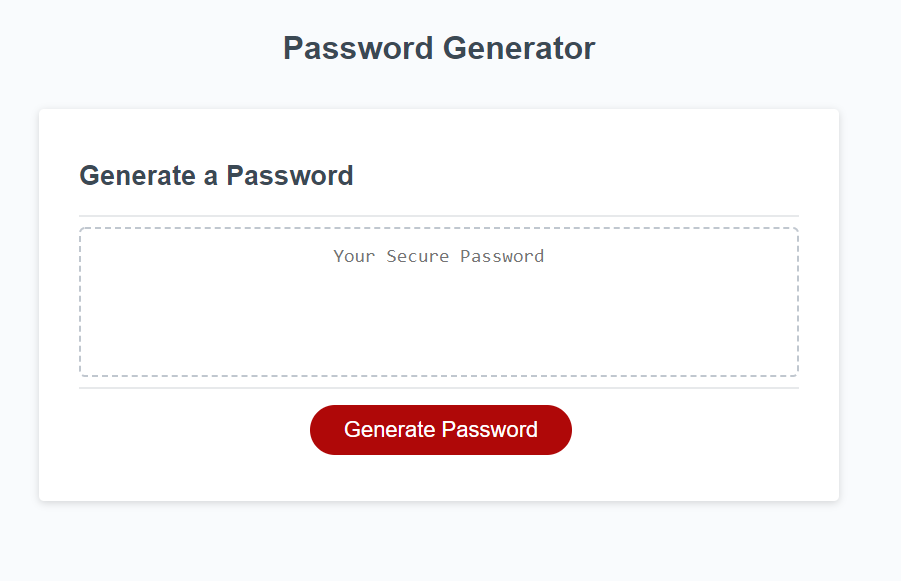Click the Generate a Password heading
The width and height of the screenshot is (901, 581).
(216, 176)
